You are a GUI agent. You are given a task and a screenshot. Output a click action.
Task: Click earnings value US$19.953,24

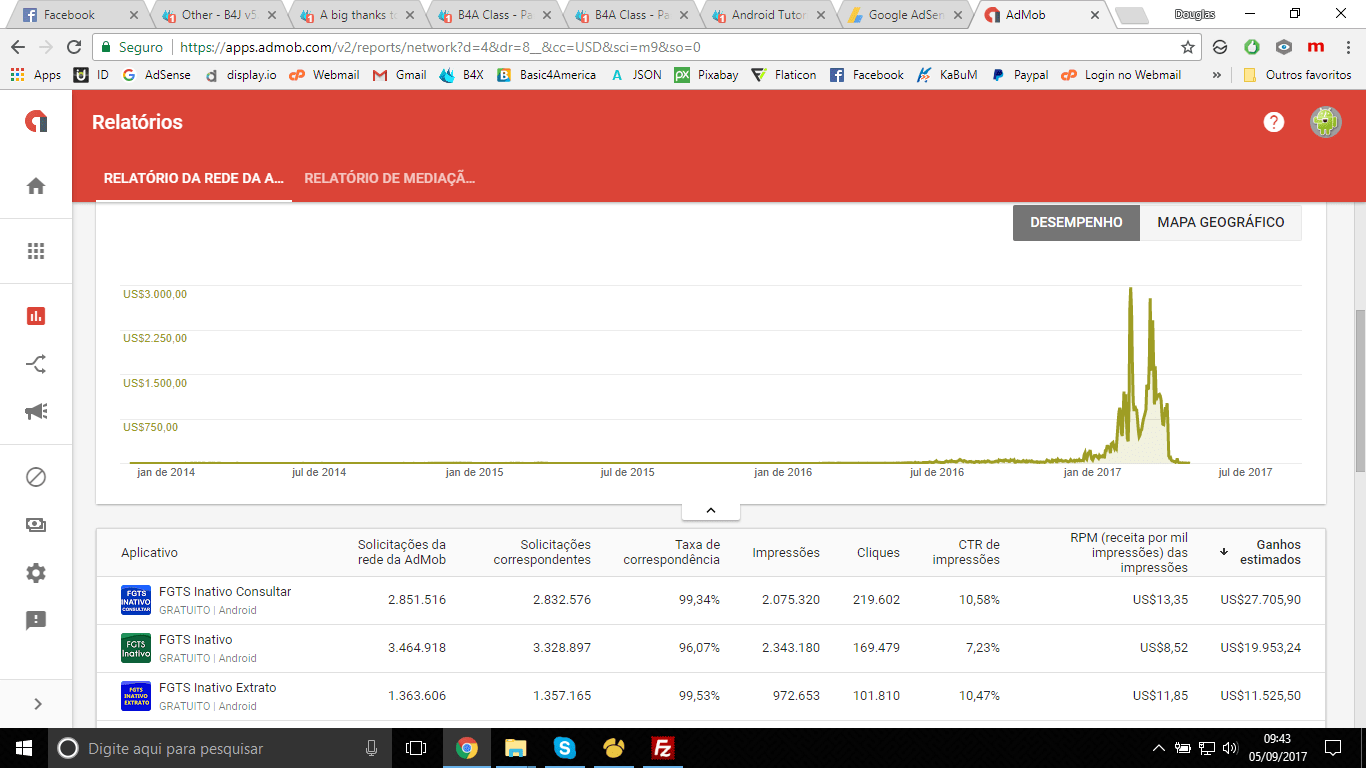1261,648
